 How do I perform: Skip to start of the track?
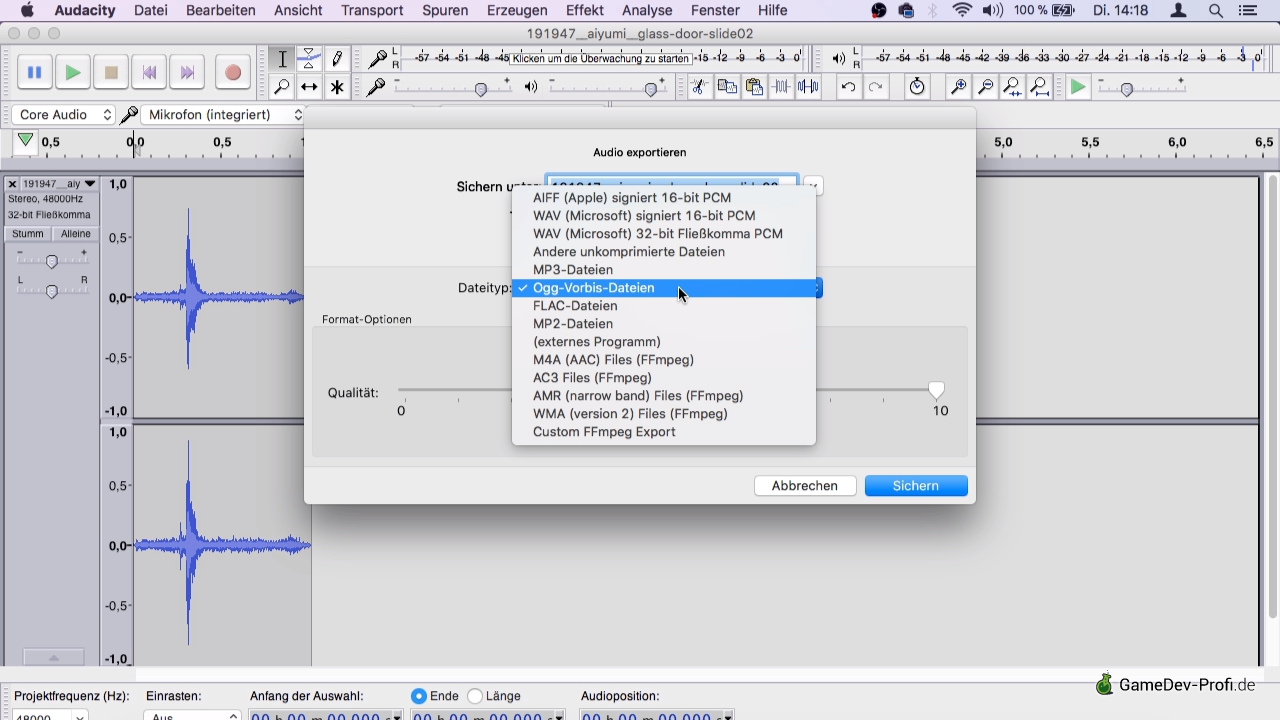[x=149, y=72]
